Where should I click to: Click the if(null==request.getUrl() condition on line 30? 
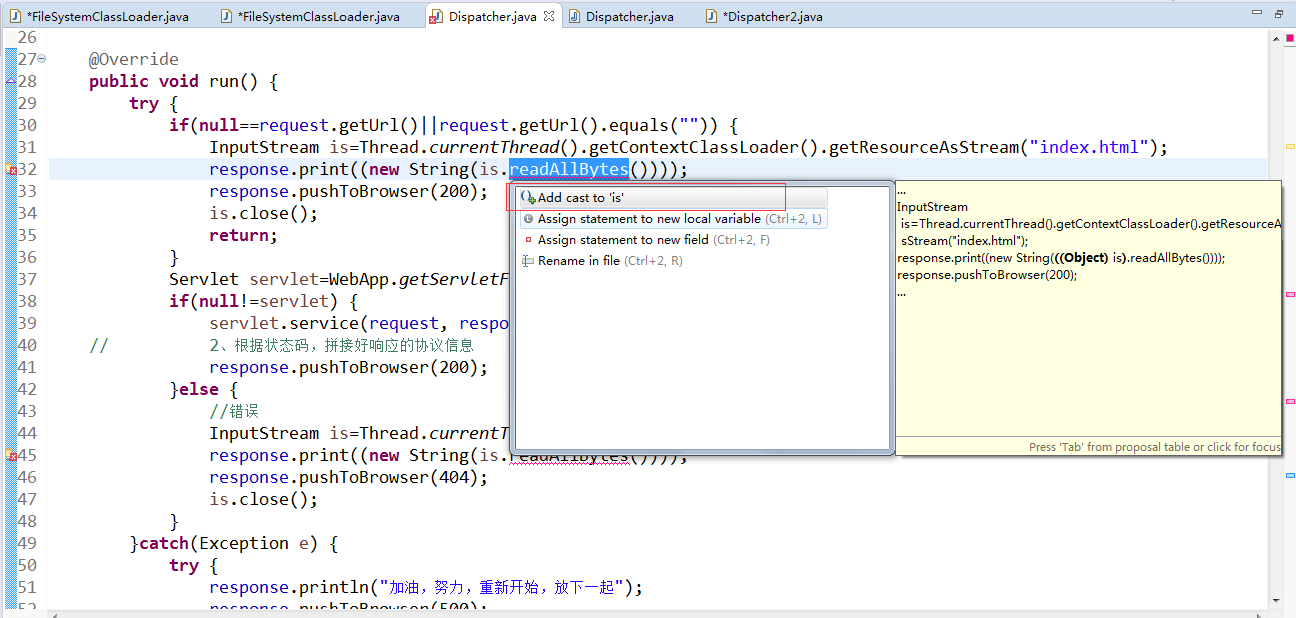(454, 126)
